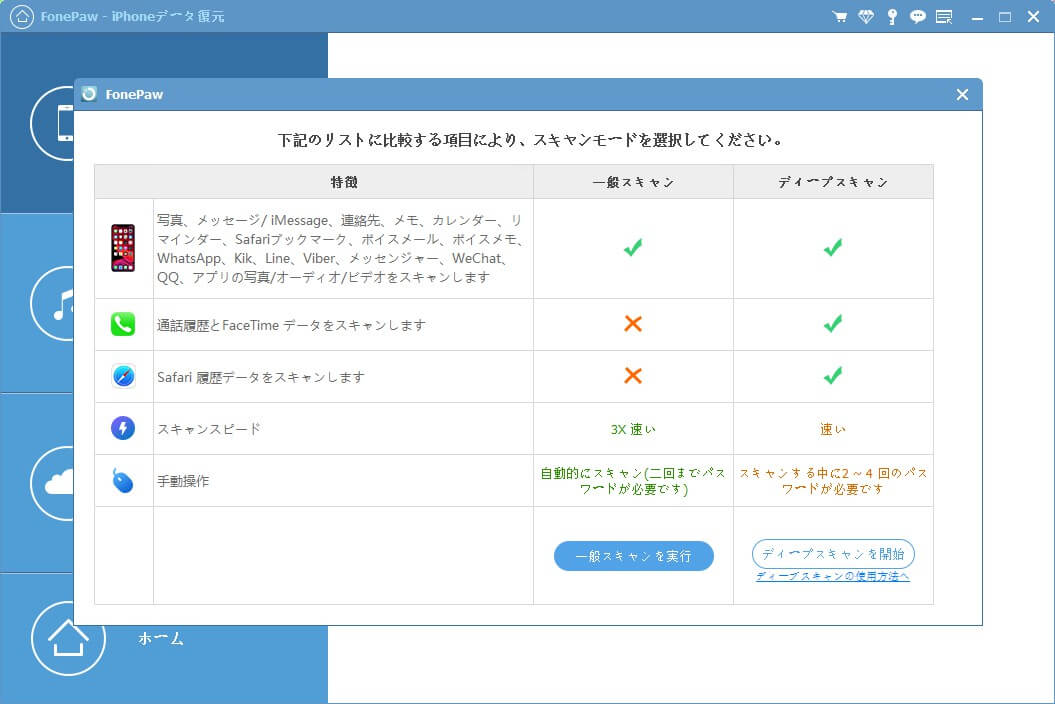Click the orange 速い deep scan value
This screenshot has width=1055, height=704.
point(833,429)
